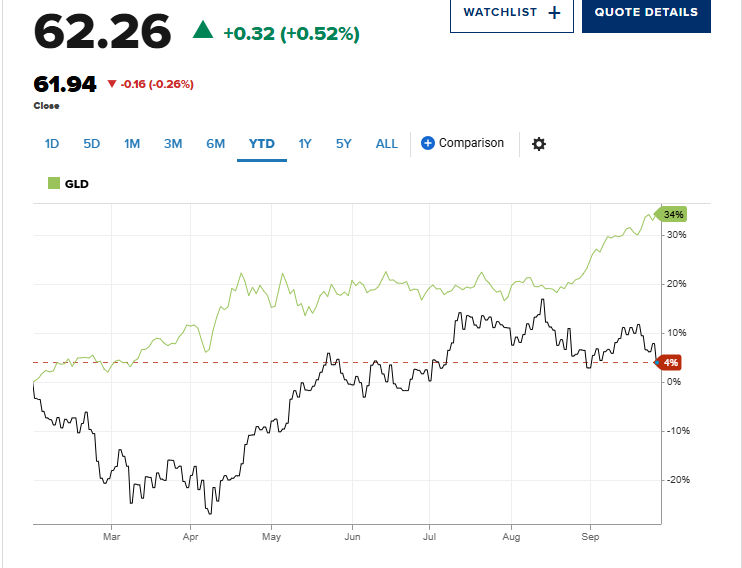Viewport: 742px width, 568px height.
Task: Click the blue plus Comparison icon
Action: point(428,143)
